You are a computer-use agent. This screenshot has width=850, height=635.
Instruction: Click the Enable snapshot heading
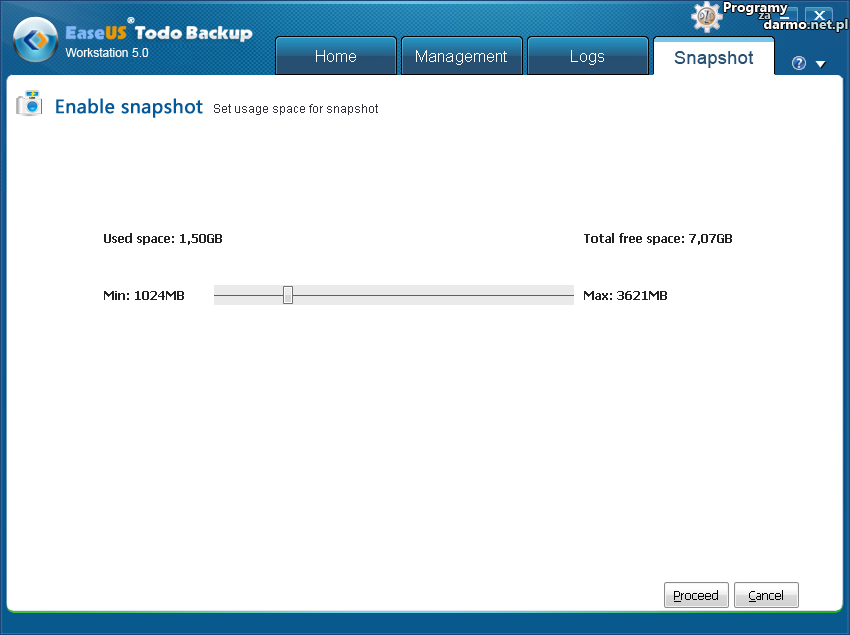click(128, 107)
